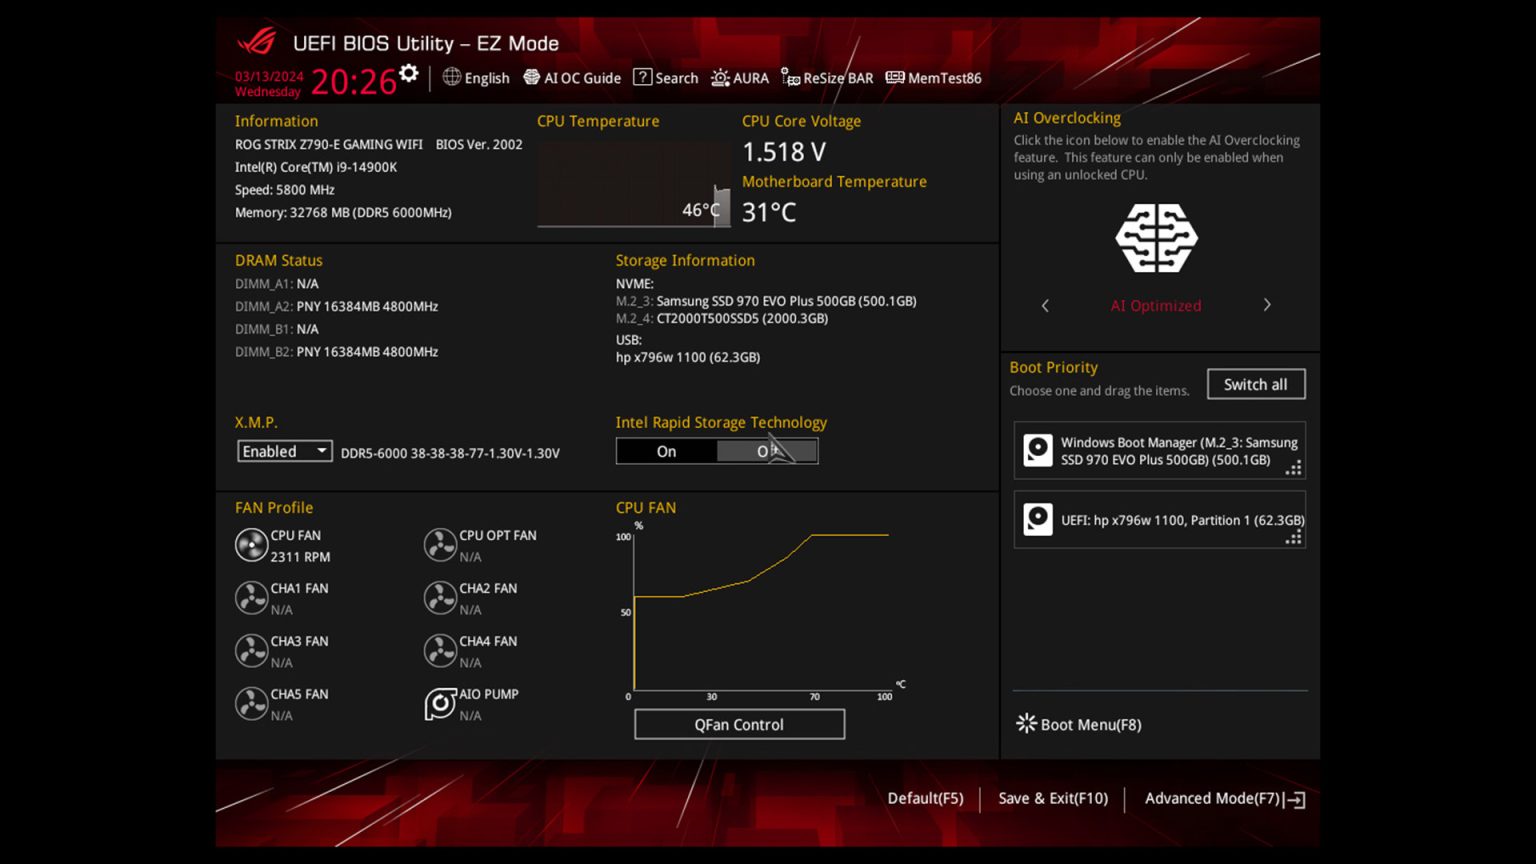Click the Windows Boot Manager disk icon

click(x=1038, y=451)
